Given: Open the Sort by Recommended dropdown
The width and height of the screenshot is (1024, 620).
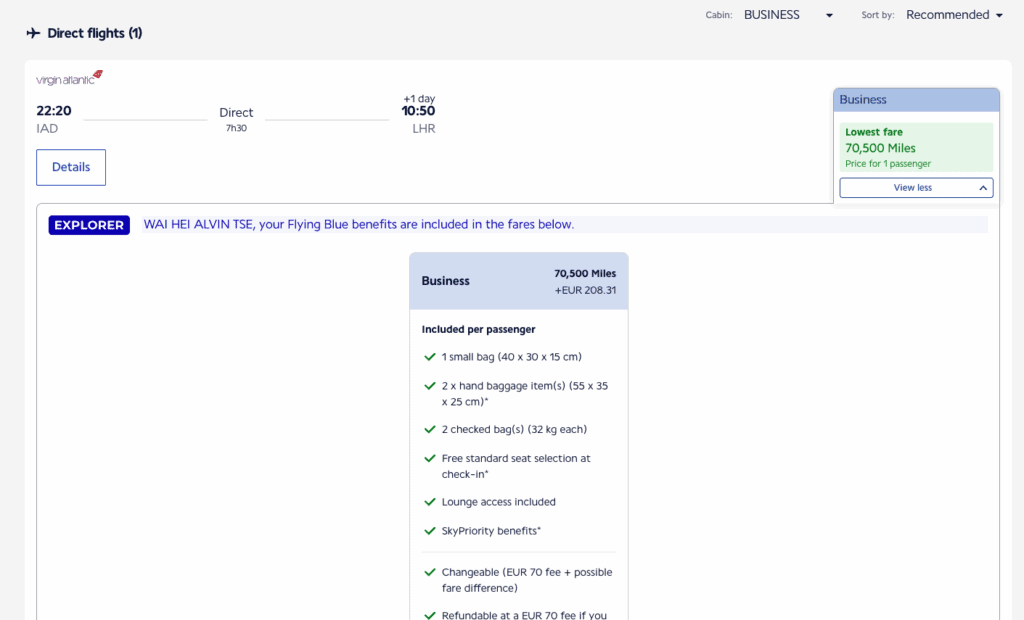Looking at the screenshot, I should (x=953, y=15).
